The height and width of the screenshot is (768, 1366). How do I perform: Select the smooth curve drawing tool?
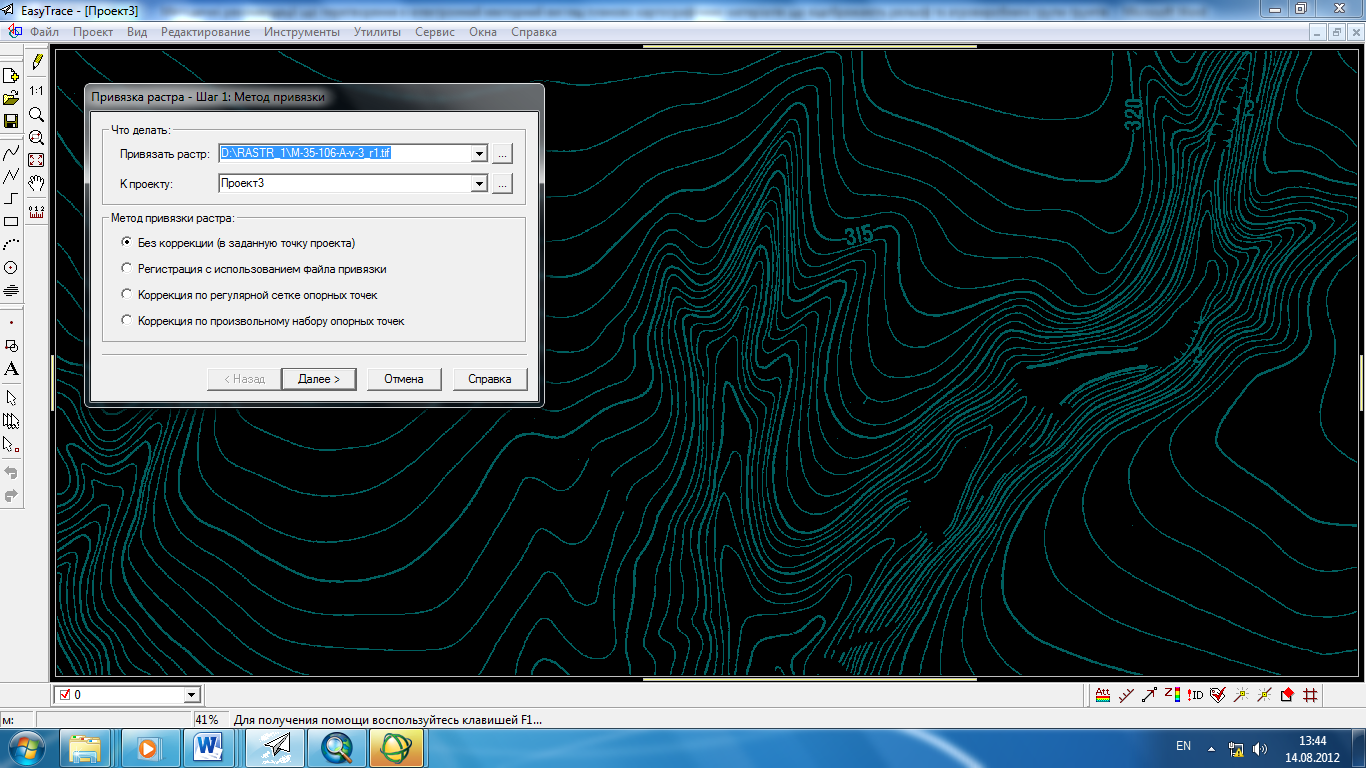coord(11,153)
